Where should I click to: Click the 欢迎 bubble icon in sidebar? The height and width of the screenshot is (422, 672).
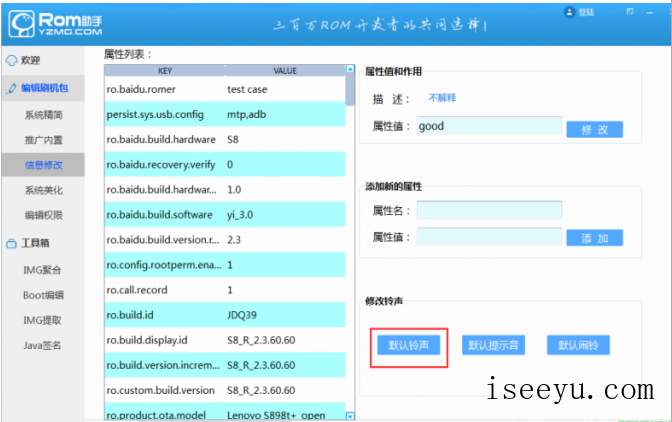(12, 60)
